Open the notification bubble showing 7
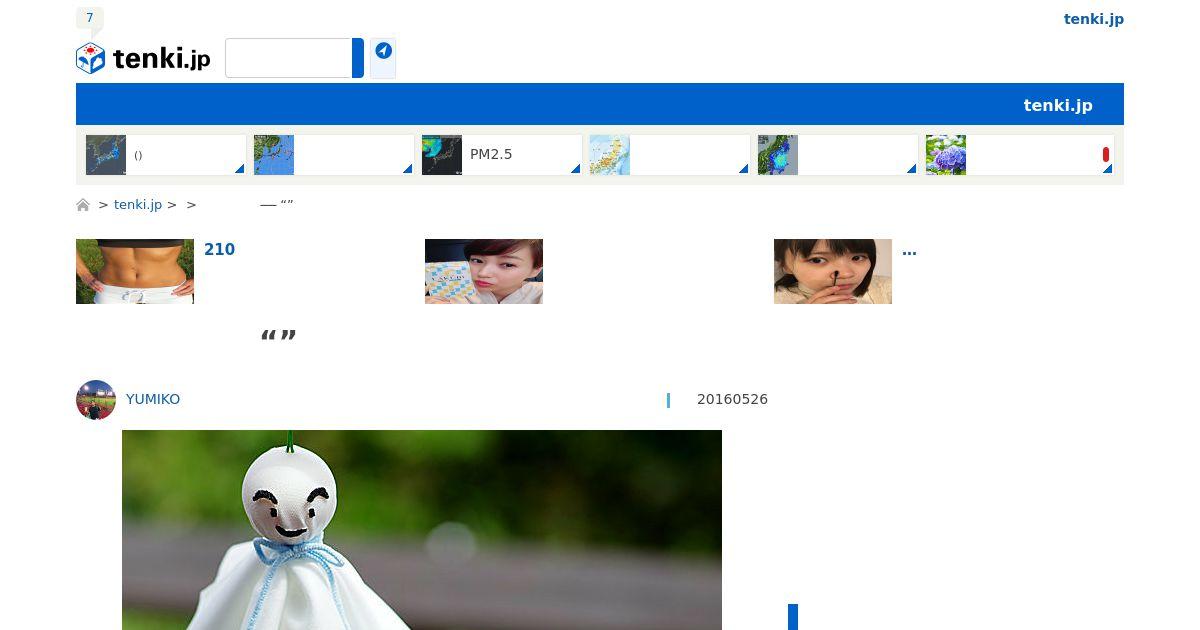 pos(90,18)
